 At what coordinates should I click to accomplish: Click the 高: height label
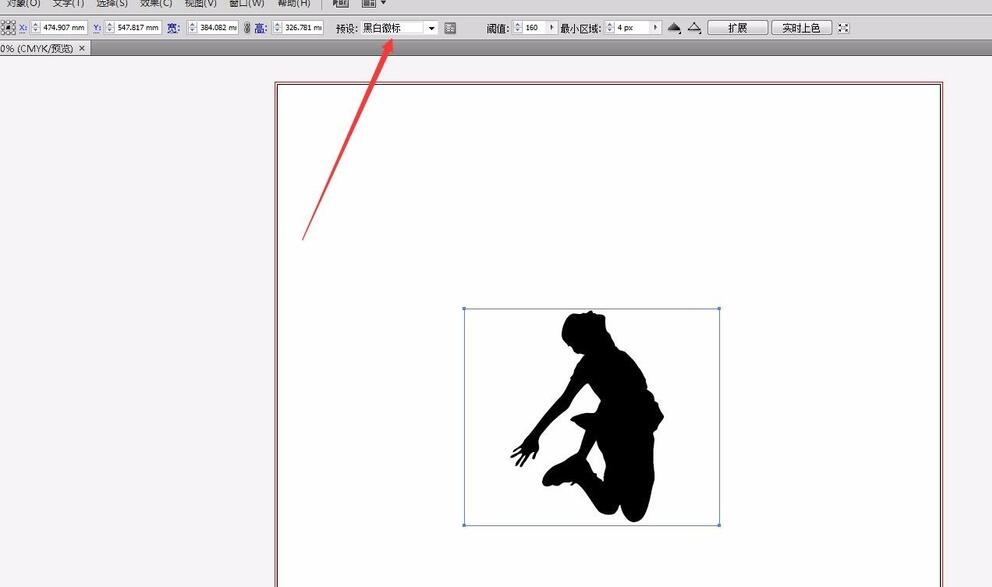[261, 28]
